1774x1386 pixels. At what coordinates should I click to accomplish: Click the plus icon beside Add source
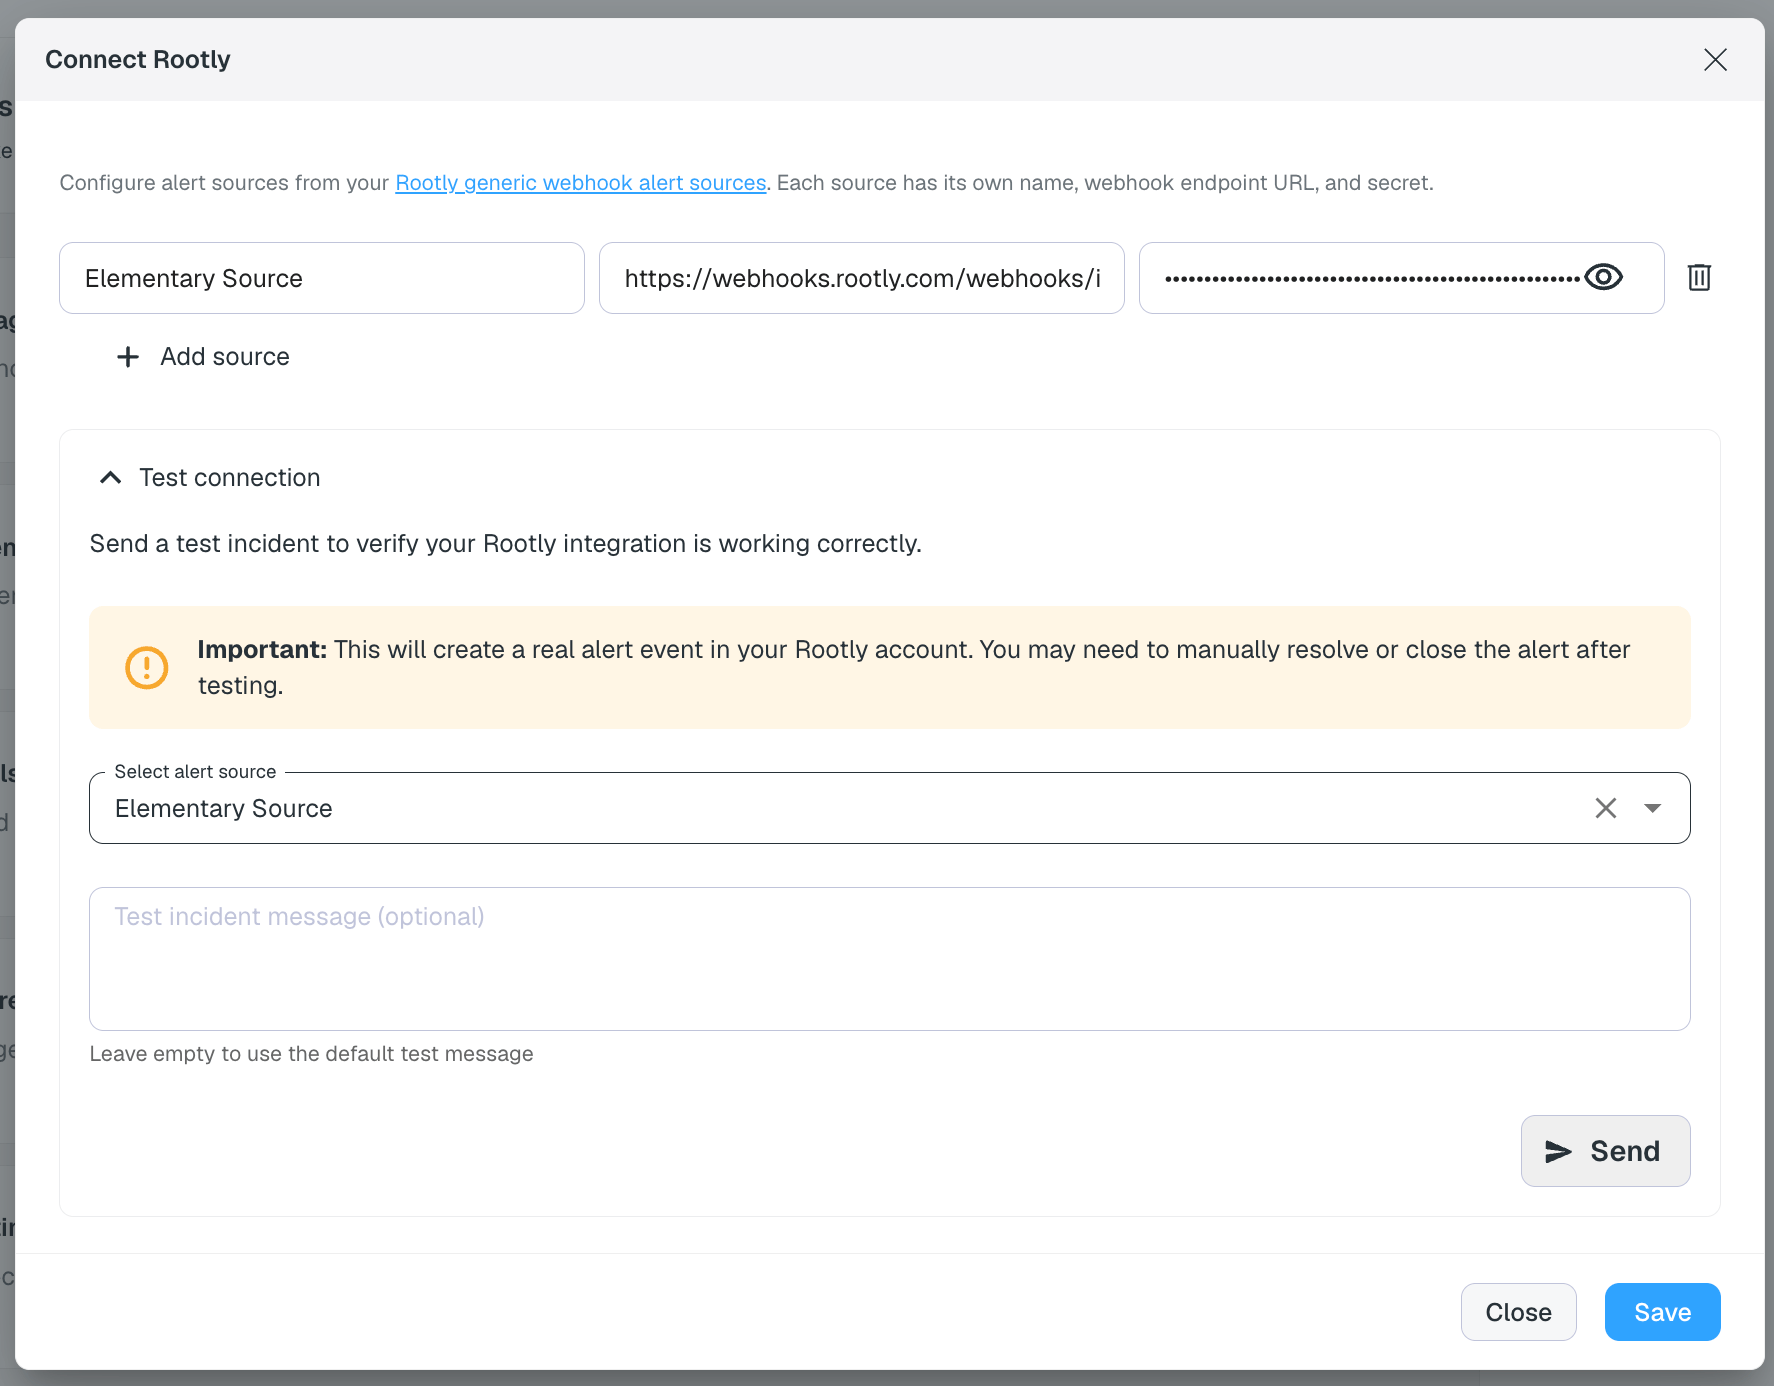click(128, 357)
